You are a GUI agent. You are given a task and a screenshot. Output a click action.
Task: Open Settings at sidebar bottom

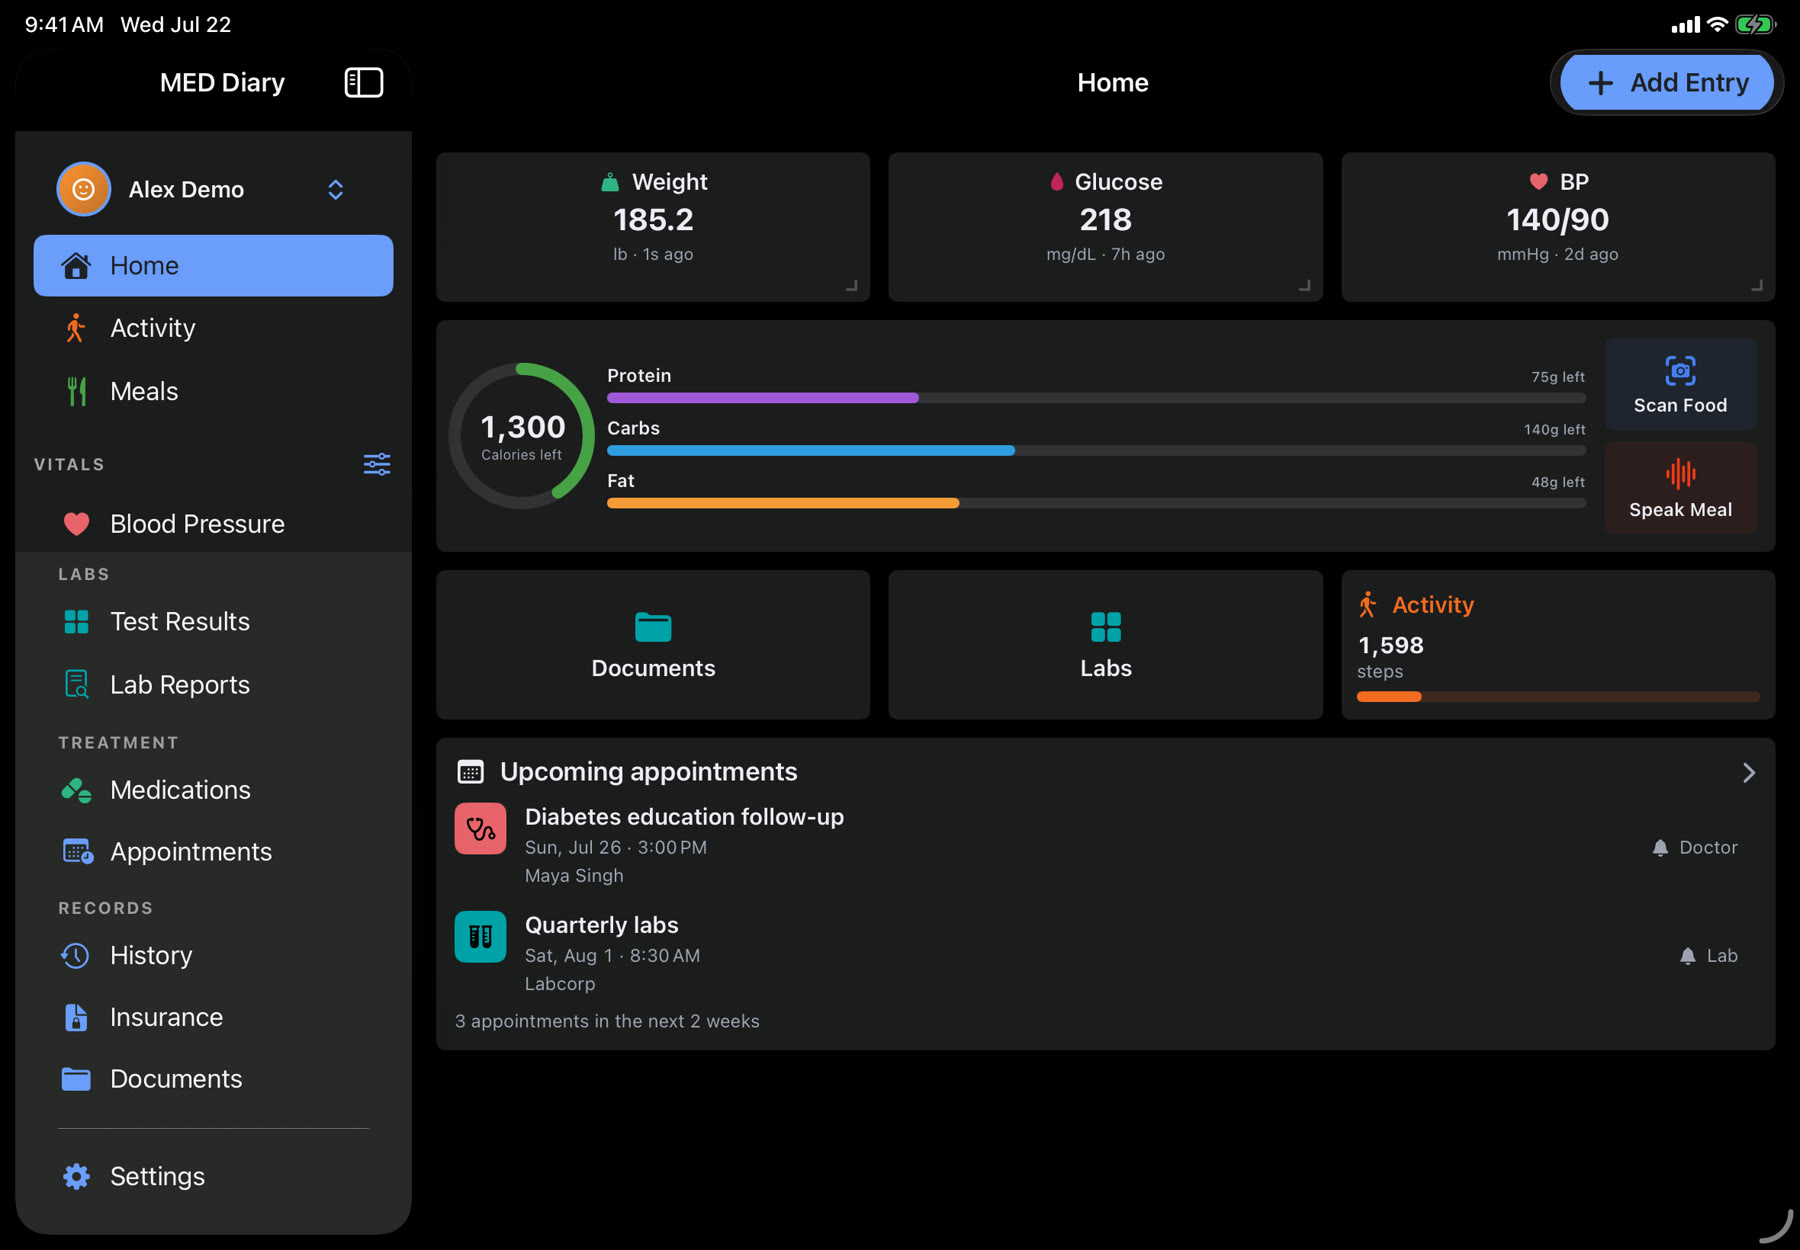(x=213, y=1176)
